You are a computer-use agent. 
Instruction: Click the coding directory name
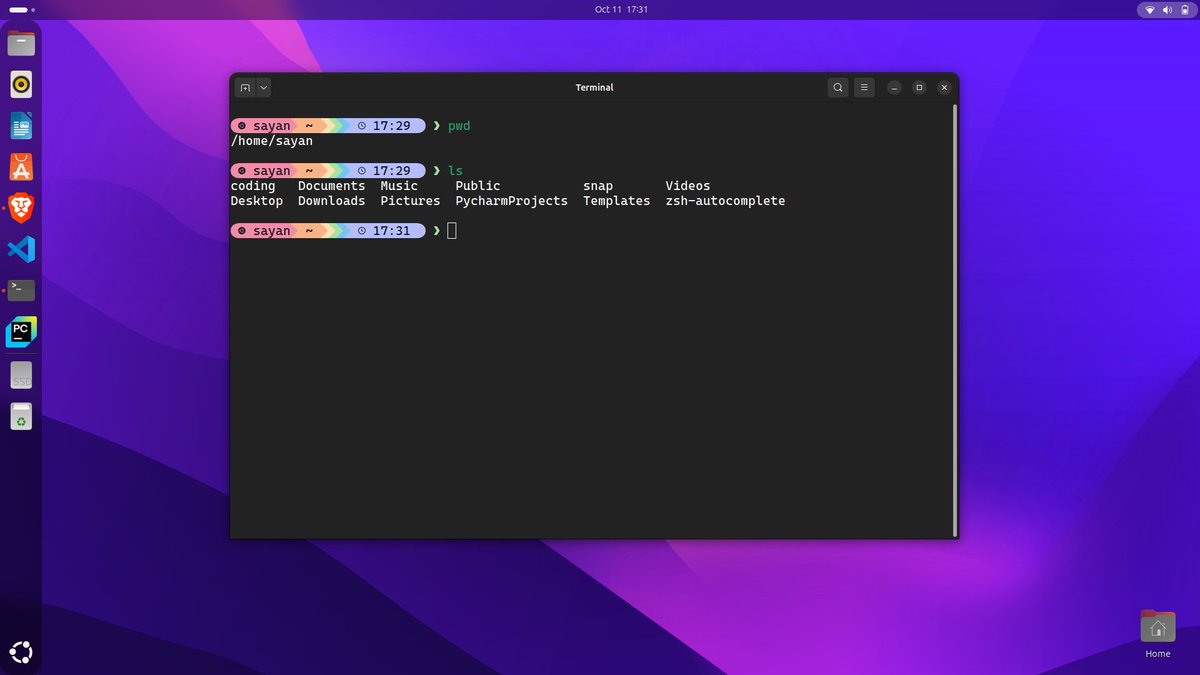tap(253, 186)
